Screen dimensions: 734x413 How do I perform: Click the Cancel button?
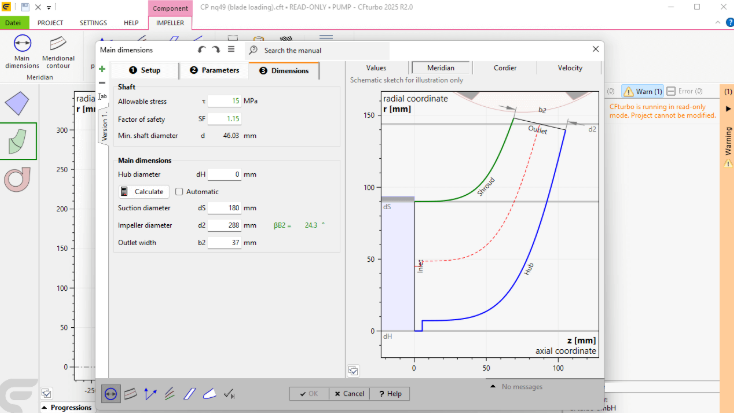click(x=349, y=394)
